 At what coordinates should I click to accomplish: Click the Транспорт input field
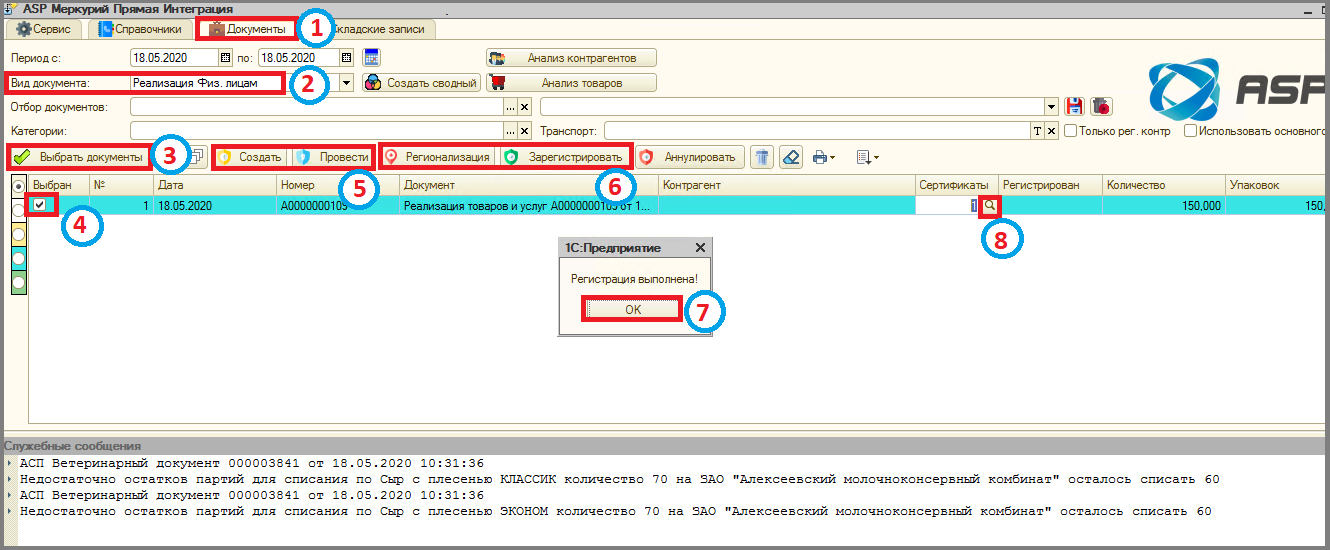click(817, 131)
